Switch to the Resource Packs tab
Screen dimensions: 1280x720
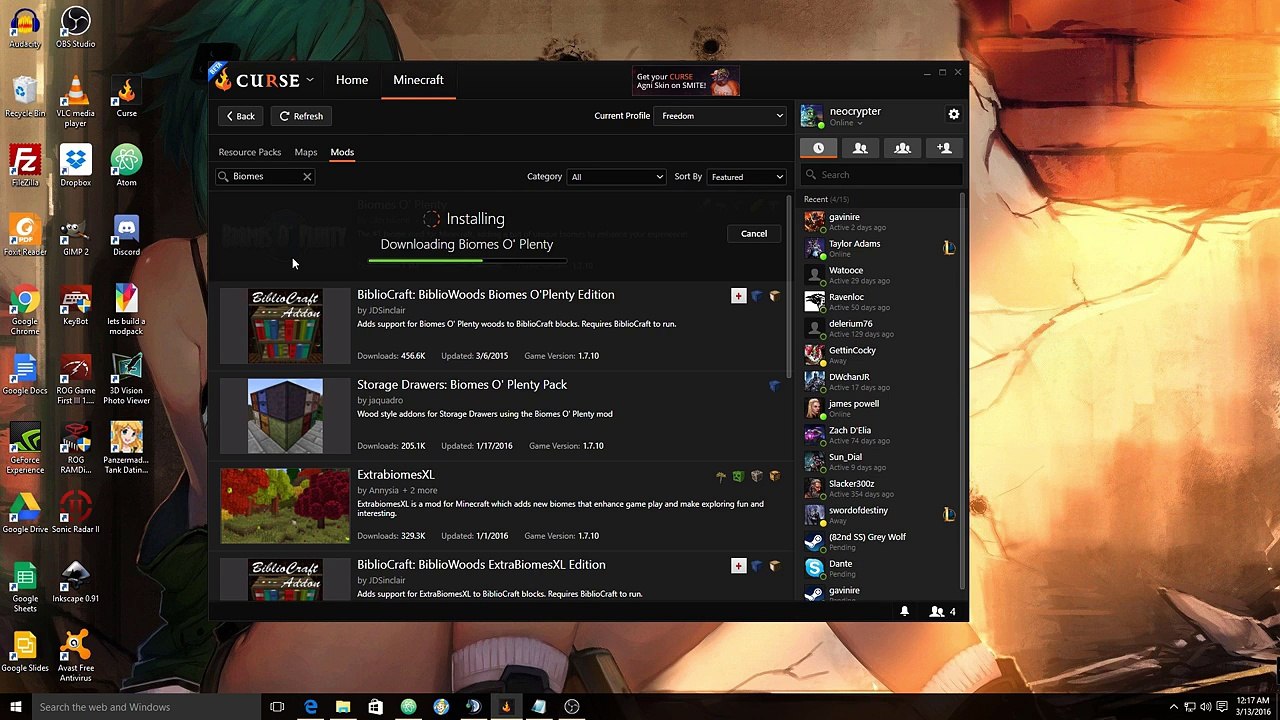(250, 152)
